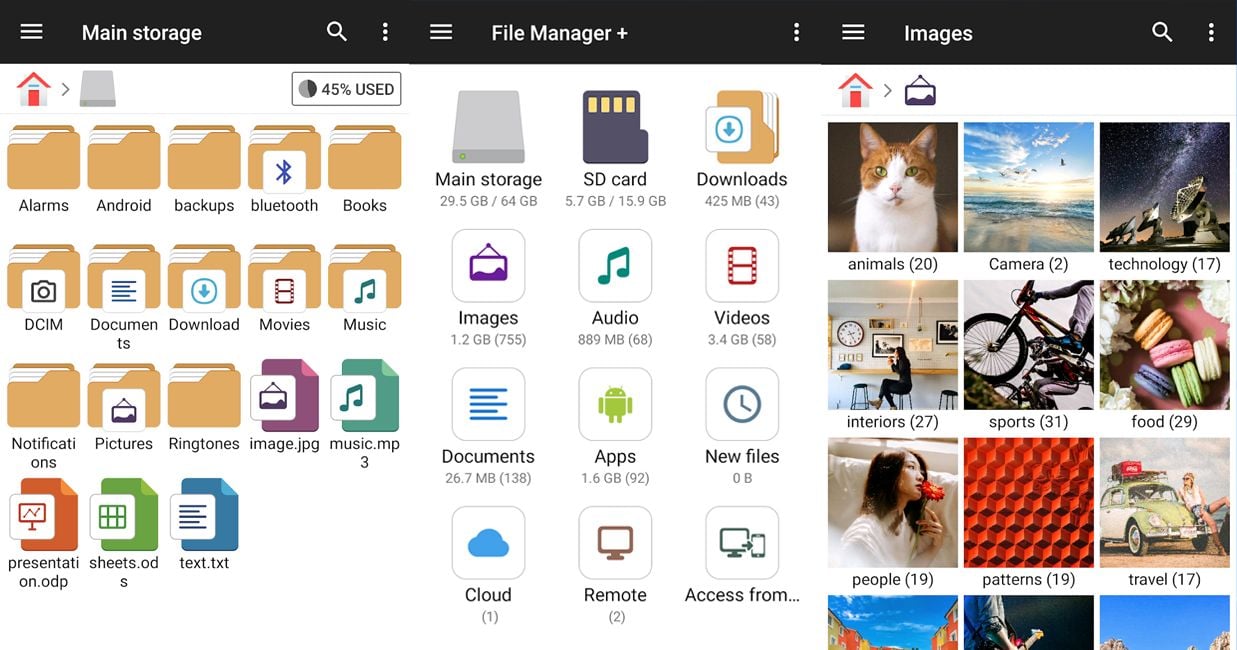The image size is (1237, 650).
Task: Open the presentation.odp file
Action: [x=44, y=534]
